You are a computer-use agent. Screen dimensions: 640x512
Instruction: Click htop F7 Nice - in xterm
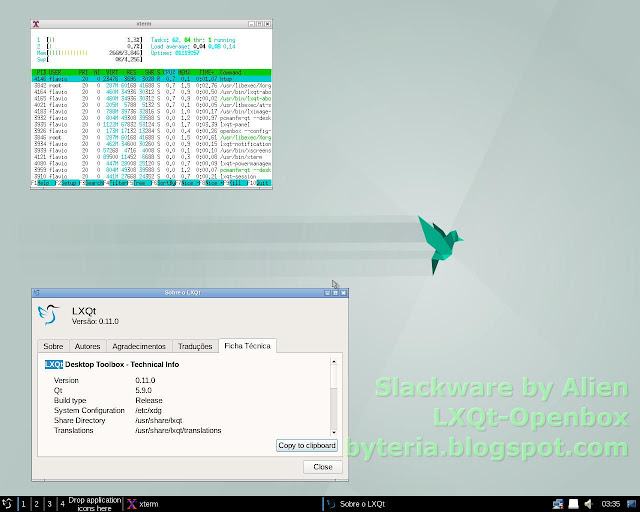coord(188,183)
